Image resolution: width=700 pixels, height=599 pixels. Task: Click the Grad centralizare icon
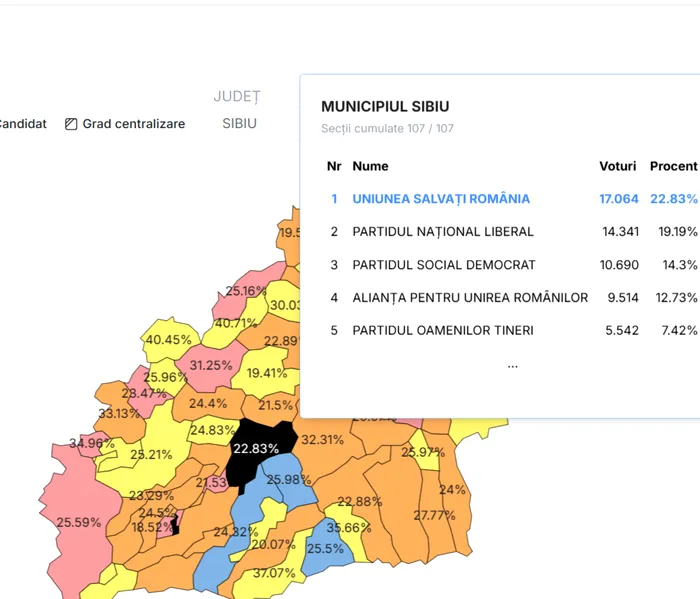(x=71, y=124)
